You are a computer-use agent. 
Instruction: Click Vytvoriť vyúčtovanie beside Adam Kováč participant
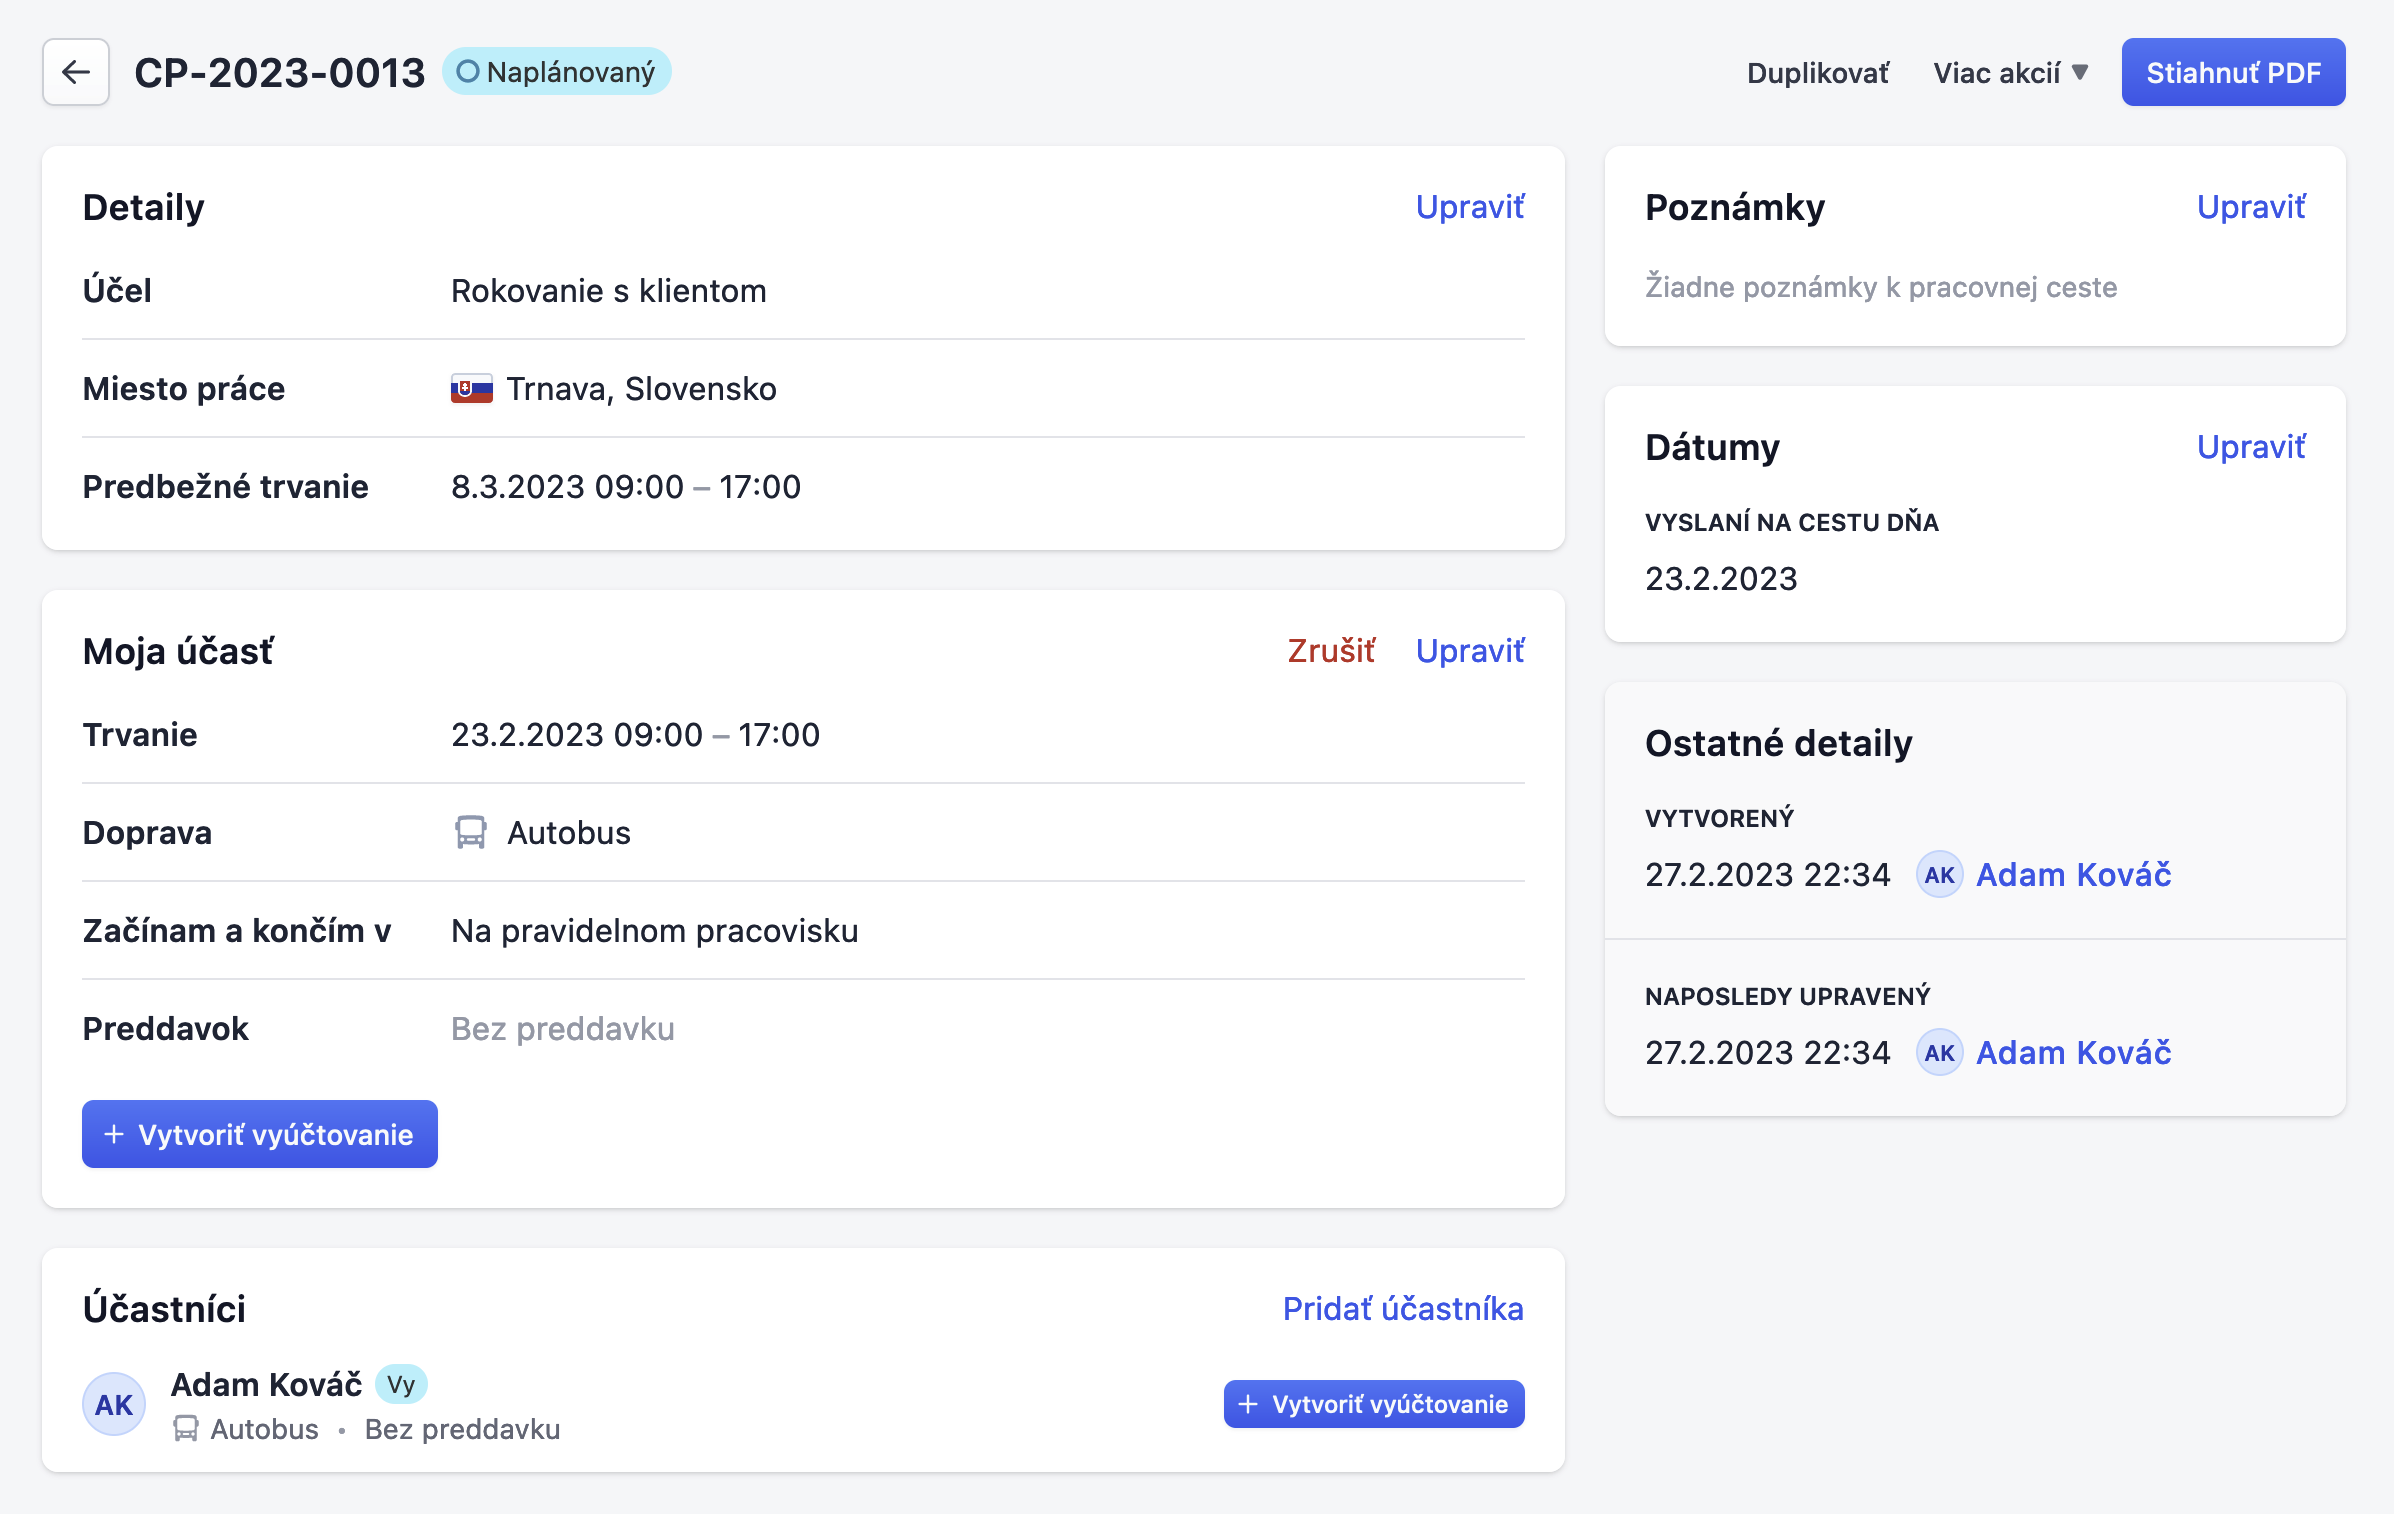point(1373,1404)
